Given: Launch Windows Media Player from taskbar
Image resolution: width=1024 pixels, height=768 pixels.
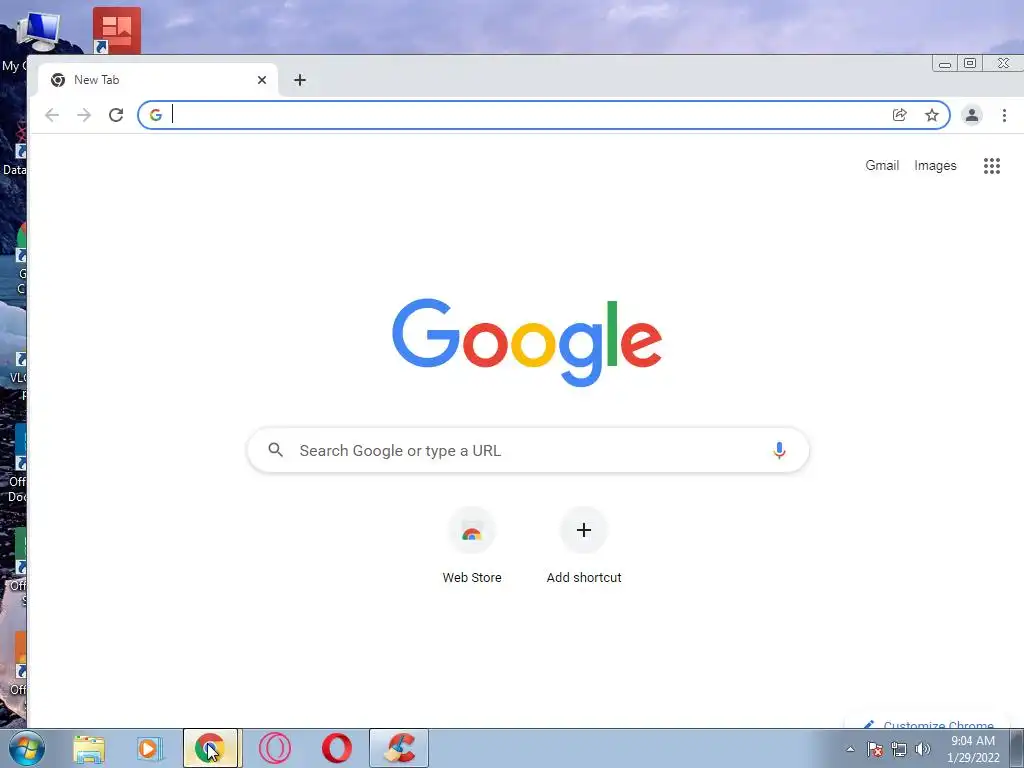Looking at the screenshot, I should point(150,748).
